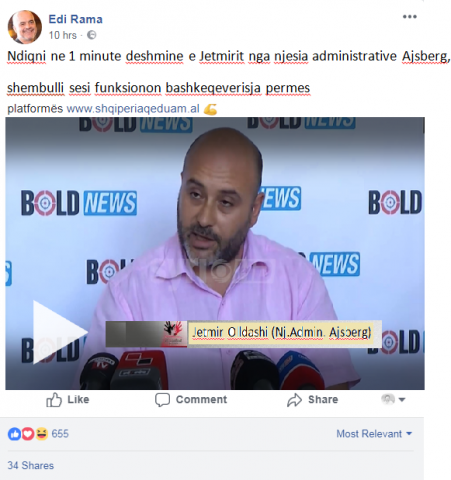View the 34 Shares list
This screenshot has width=451, height=480.
(x=31, y=465)
